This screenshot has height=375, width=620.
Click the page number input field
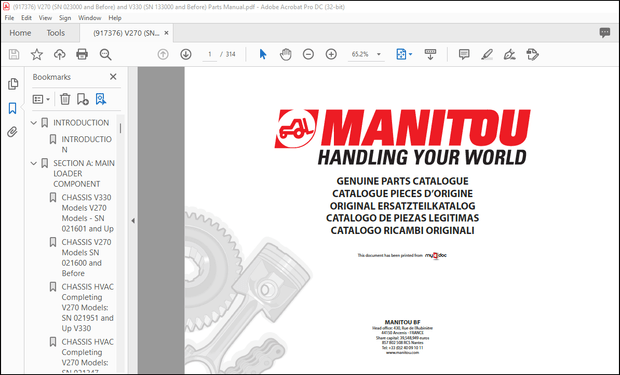[210, 54]
